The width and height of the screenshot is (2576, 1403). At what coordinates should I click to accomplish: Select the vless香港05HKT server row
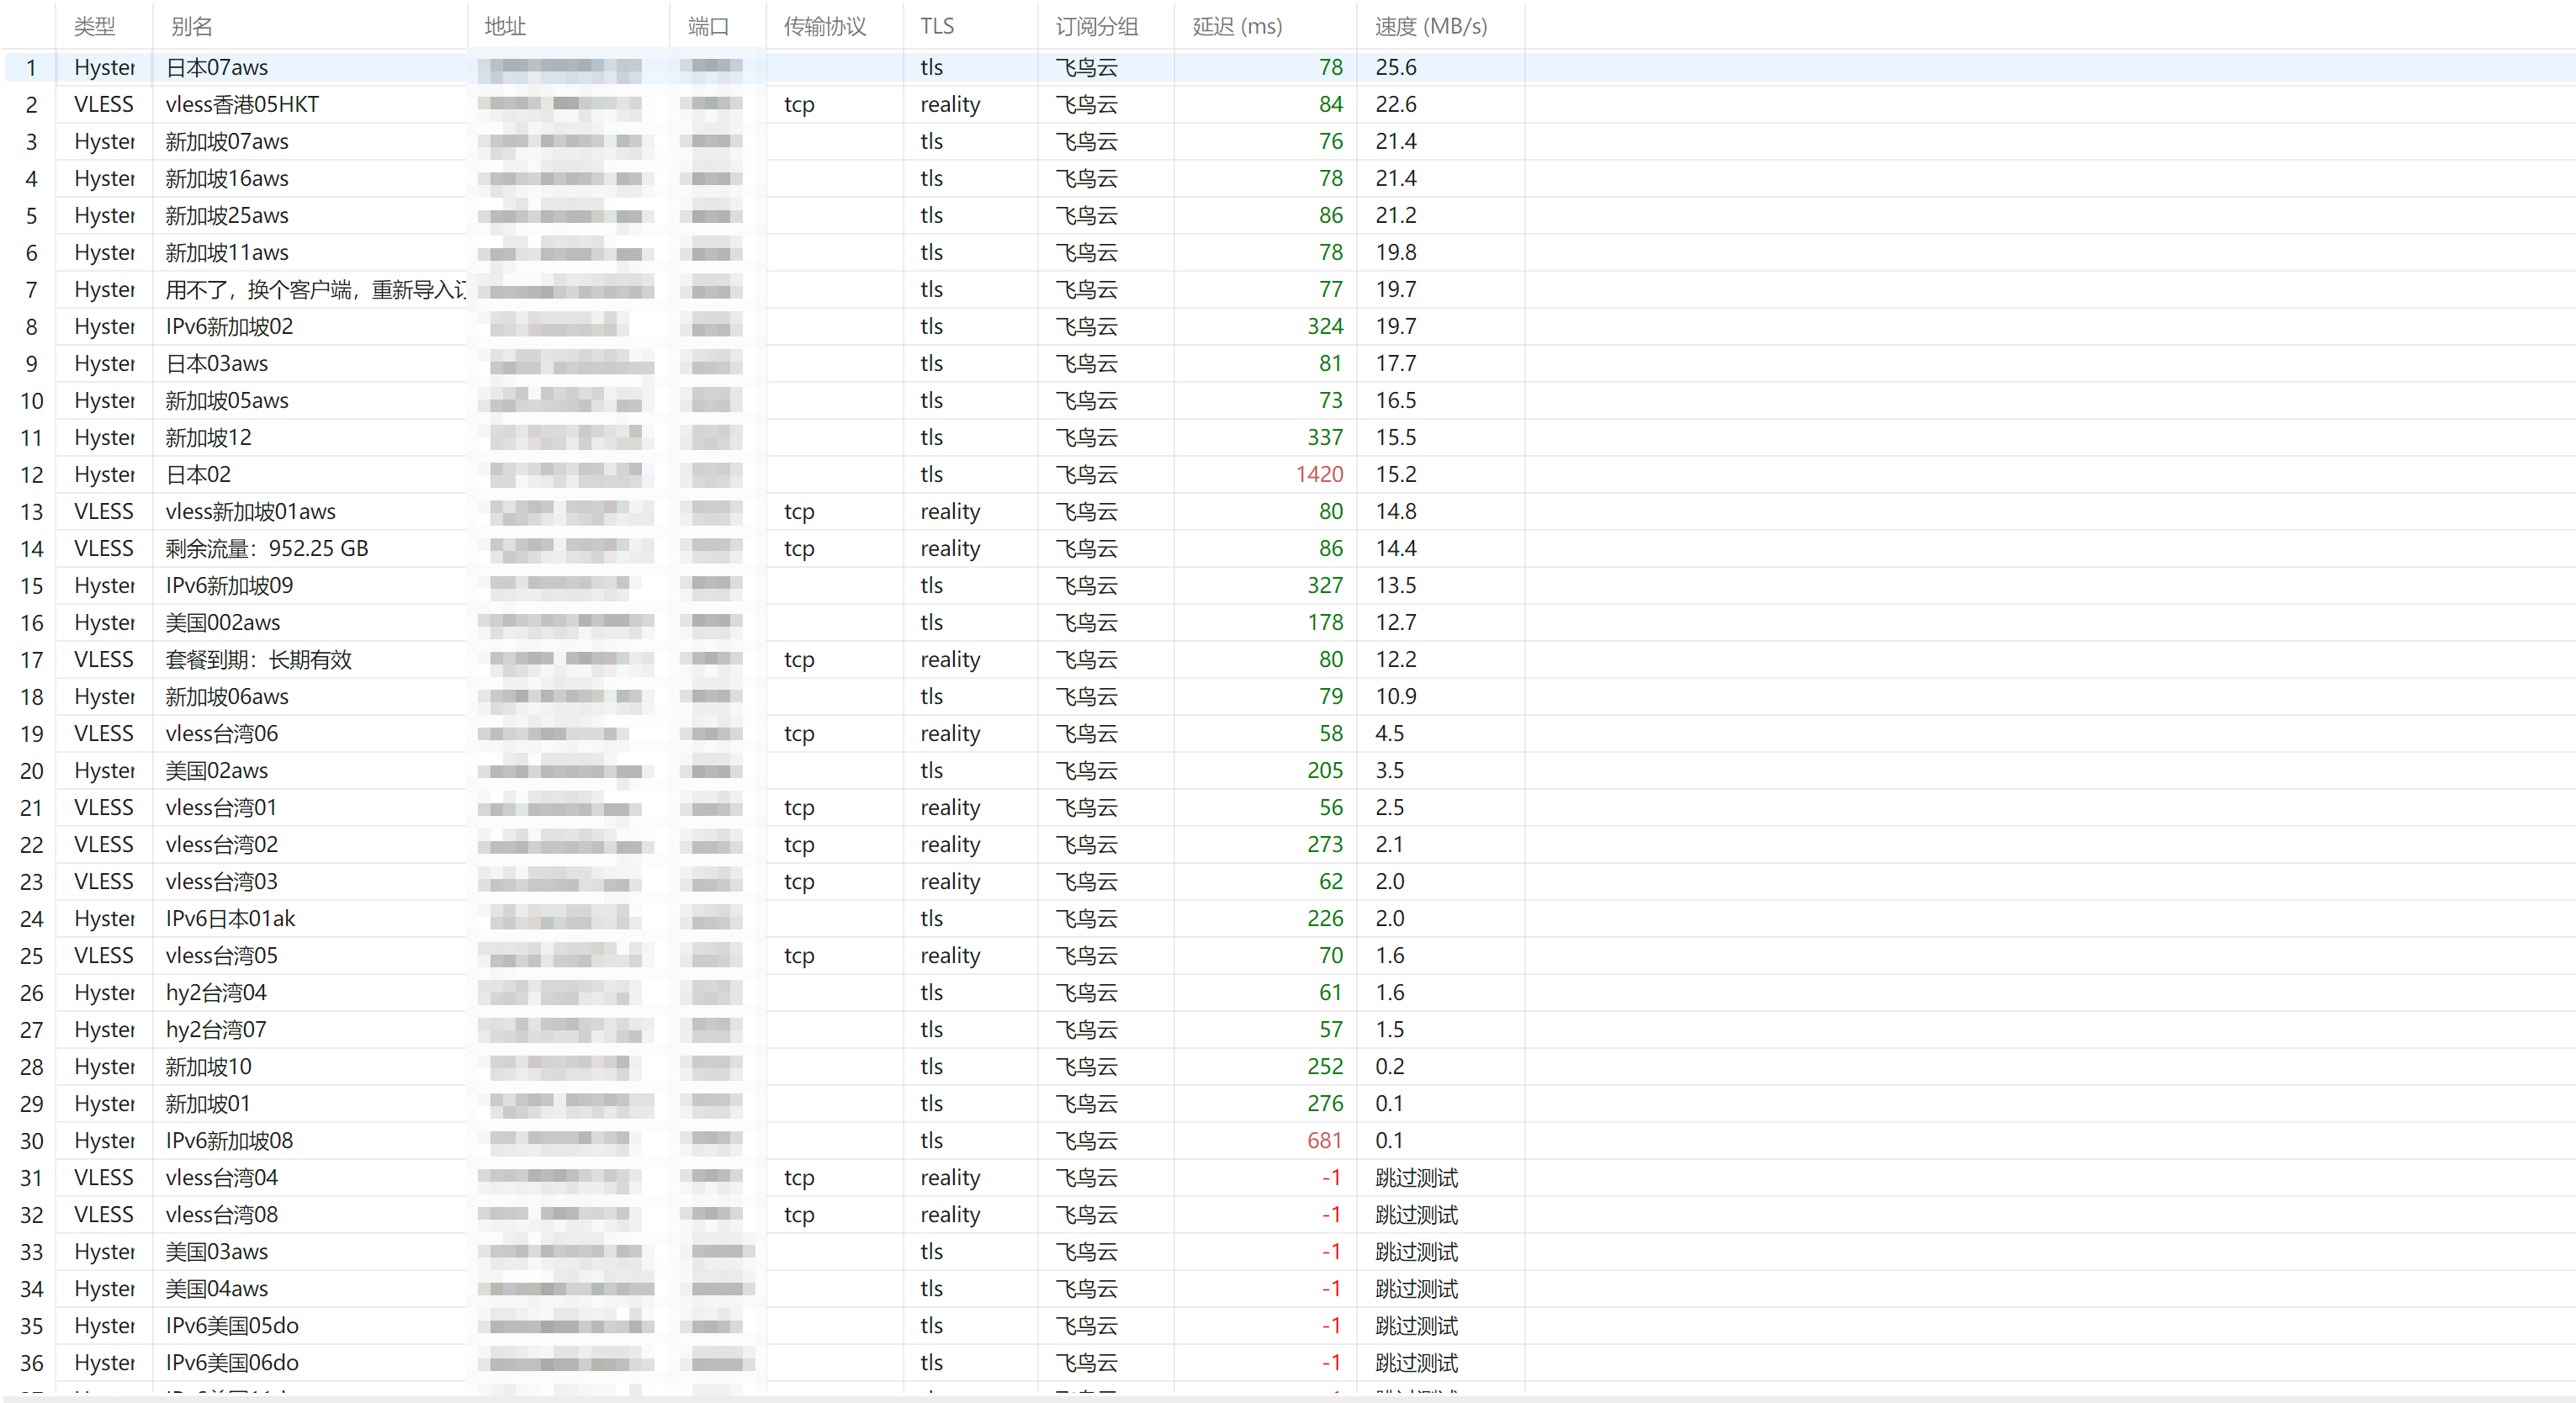click(1288, 104)
